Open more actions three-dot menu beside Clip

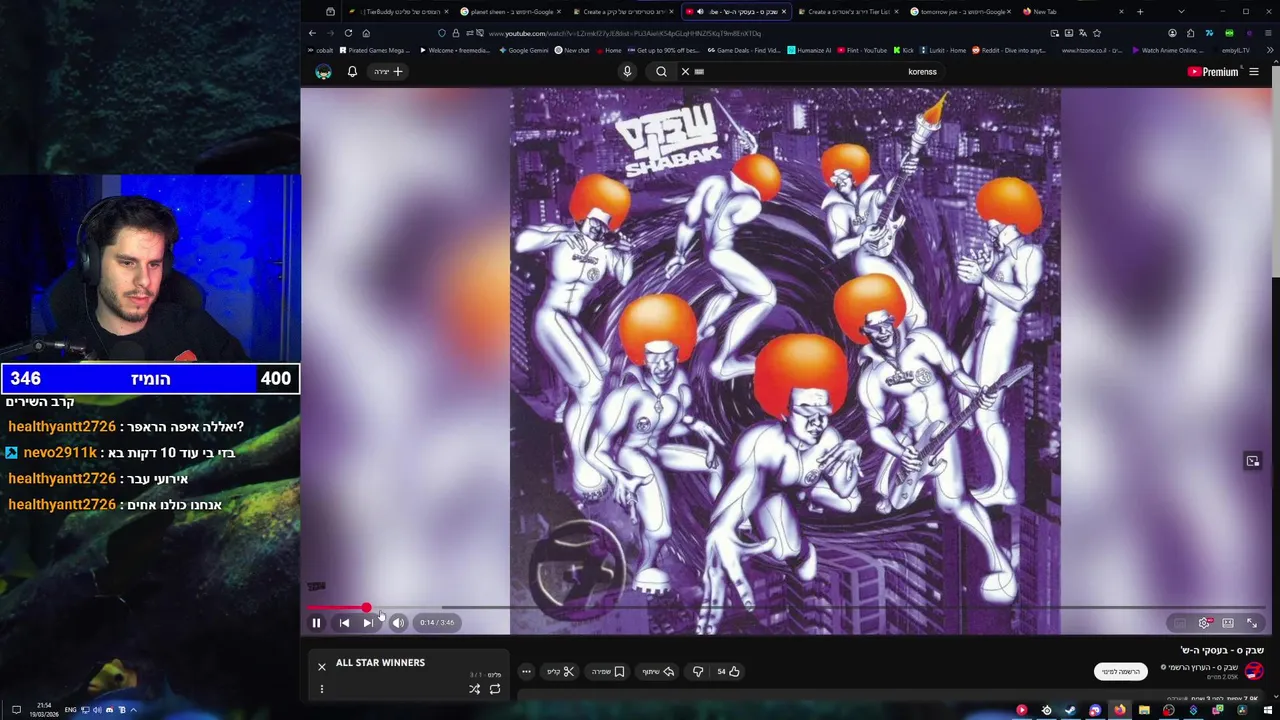(526, 672)
